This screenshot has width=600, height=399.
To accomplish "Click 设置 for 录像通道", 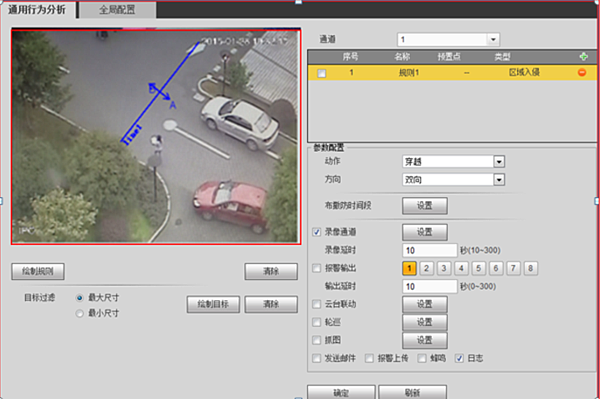I will pos(425,232).
